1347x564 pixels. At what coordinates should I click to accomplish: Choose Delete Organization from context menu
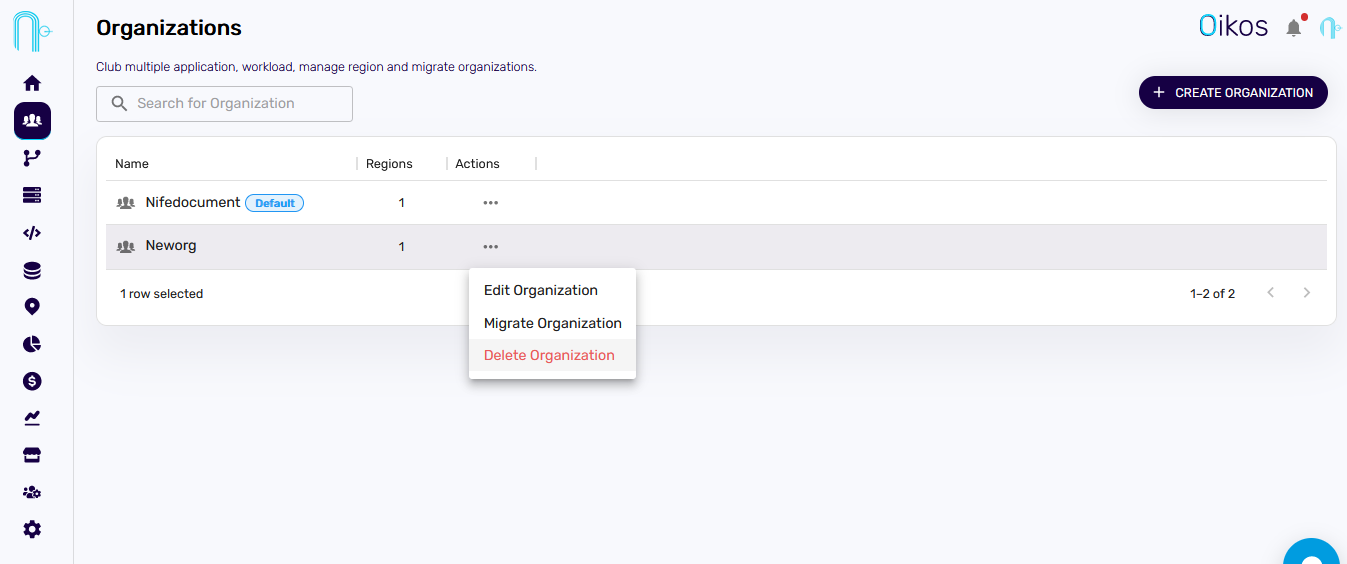coord(549,355)
